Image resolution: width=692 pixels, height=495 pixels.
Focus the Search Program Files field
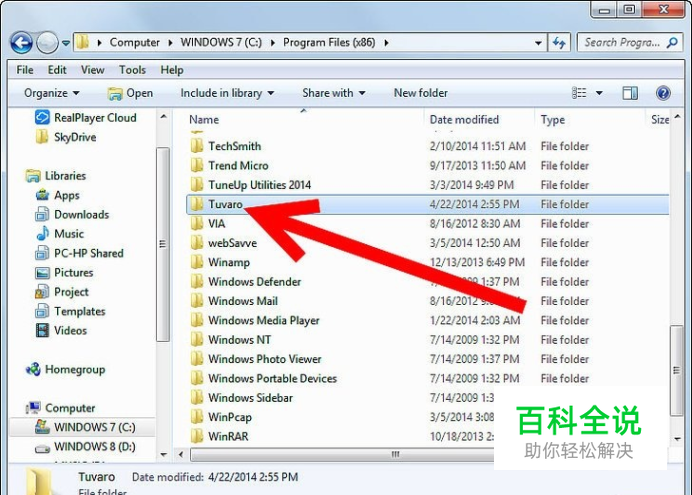630,43
